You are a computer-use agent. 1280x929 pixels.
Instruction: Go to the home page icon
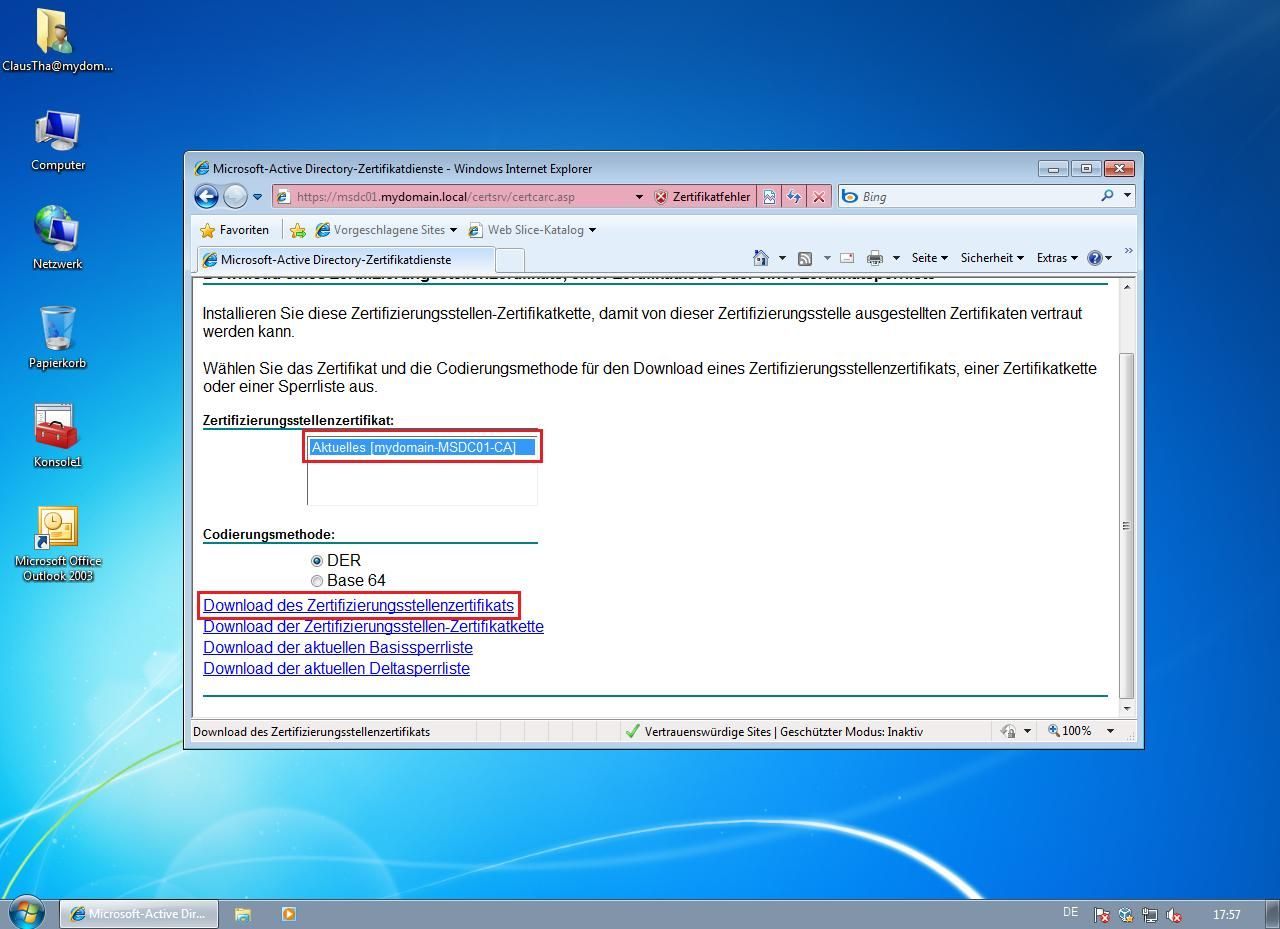tap(761, 258)
